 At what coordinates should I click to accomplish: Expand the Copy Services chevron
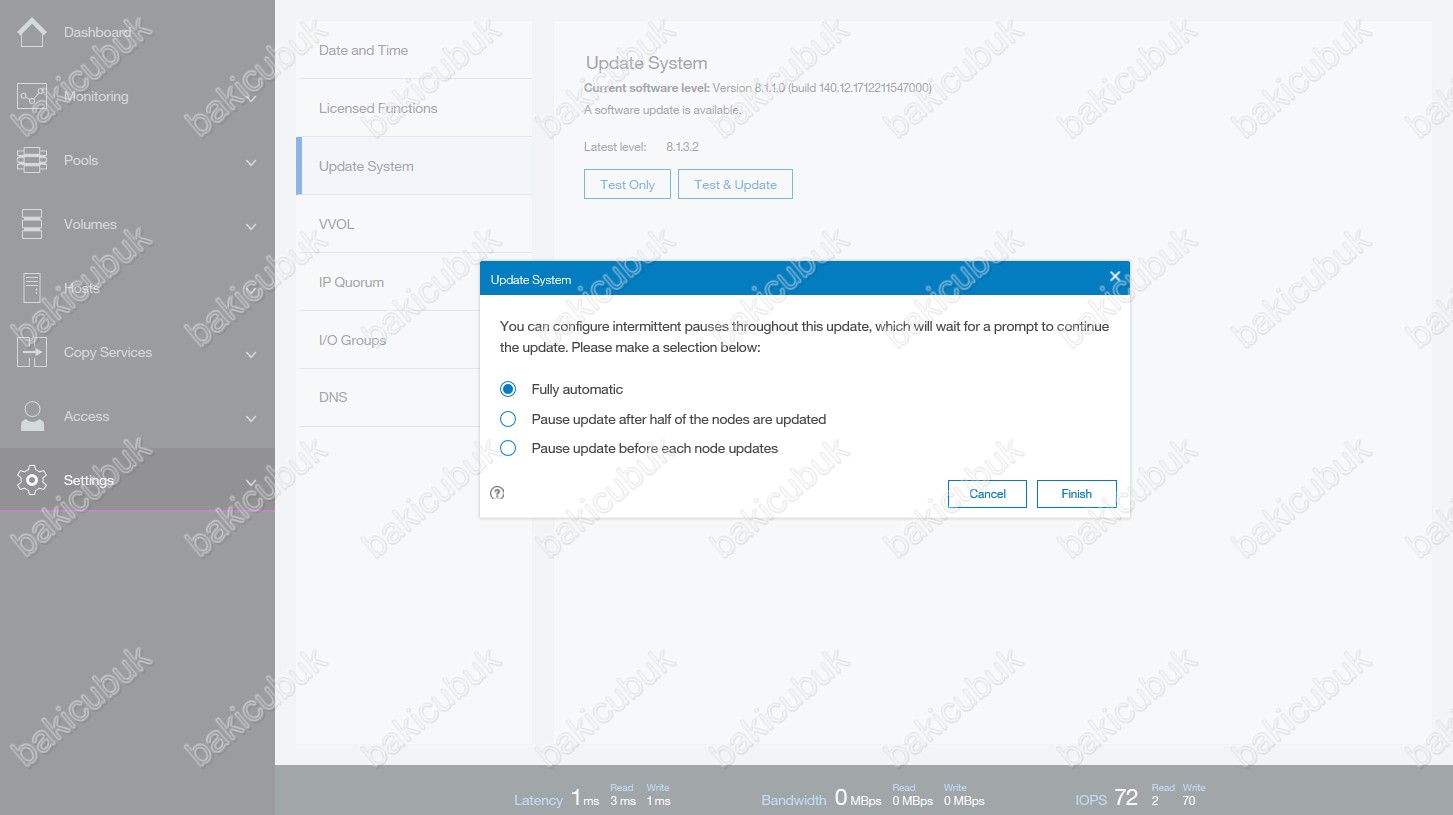pos(251,354)
